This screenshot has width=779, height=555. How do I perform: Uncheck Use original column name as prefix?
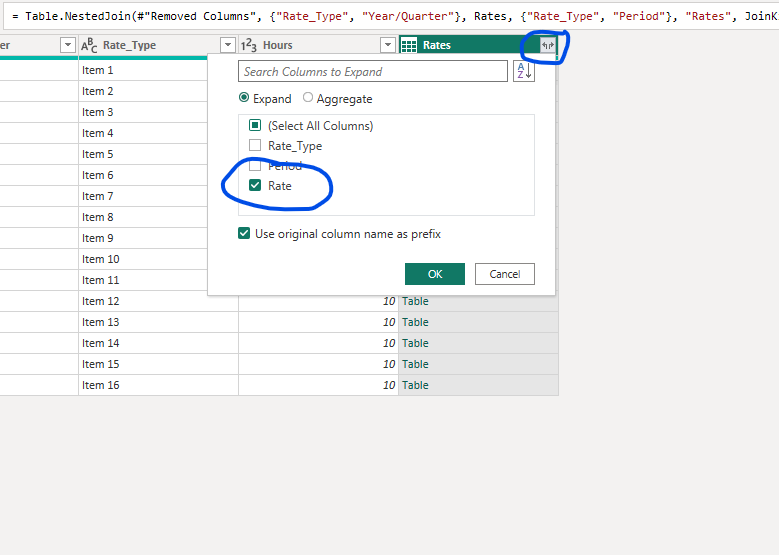pyautogui.click(x=244, y=234)
